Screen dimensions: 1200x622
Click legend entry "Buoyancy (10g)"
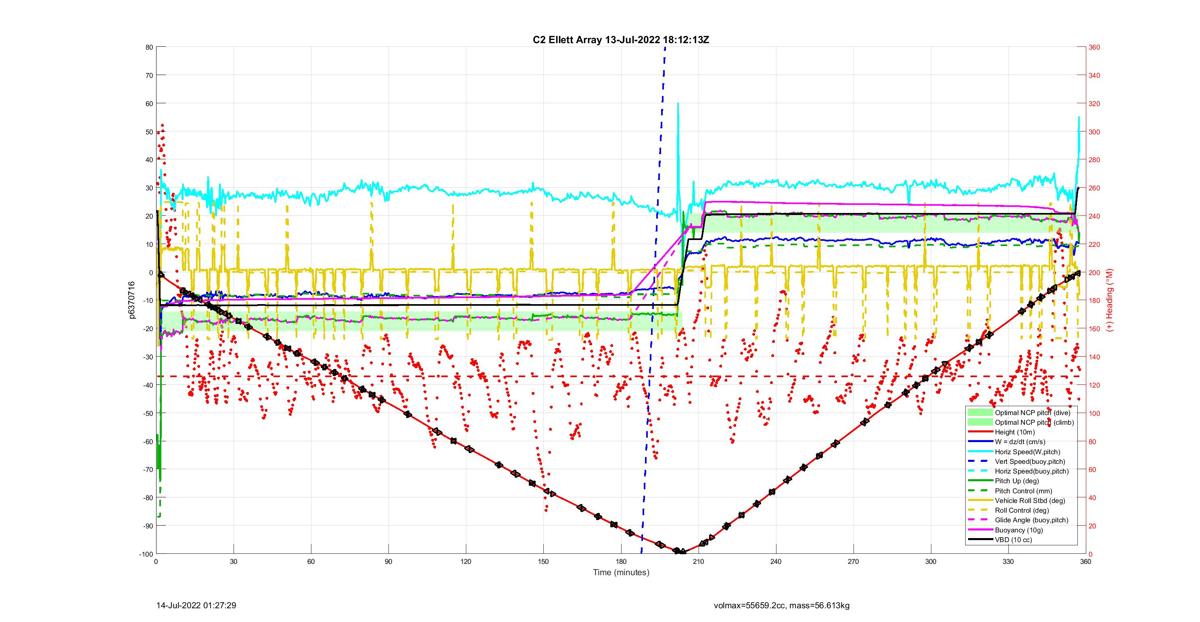click(x=1019, y=530)
